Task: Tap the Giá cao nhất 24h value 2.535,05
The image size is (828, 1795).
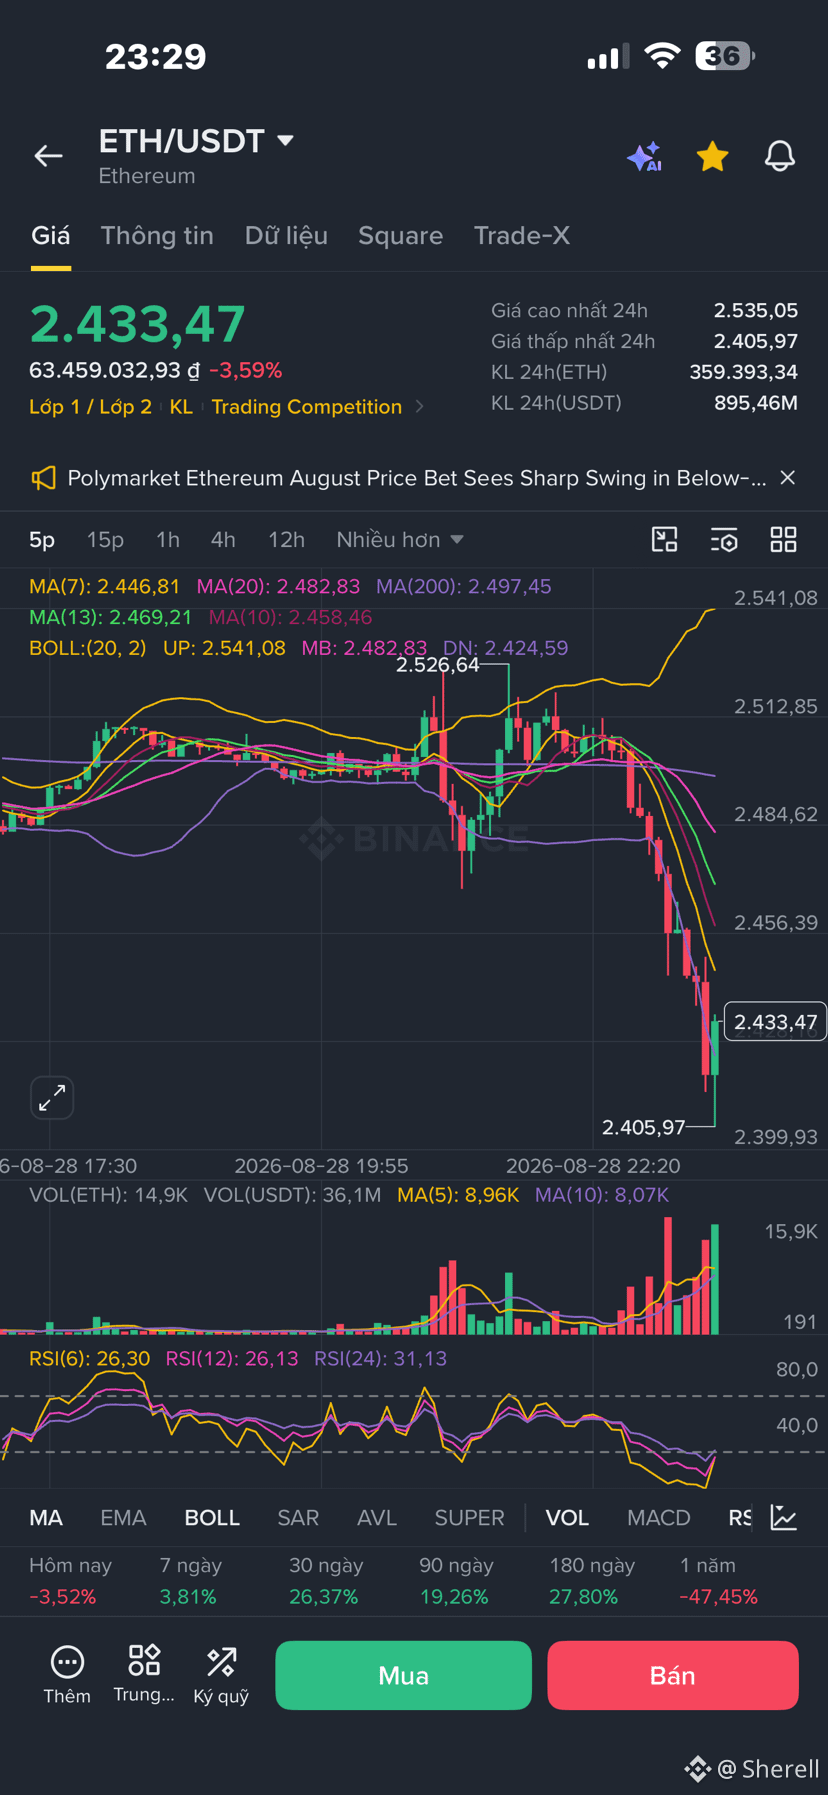Action: click(x=755, y=311)
